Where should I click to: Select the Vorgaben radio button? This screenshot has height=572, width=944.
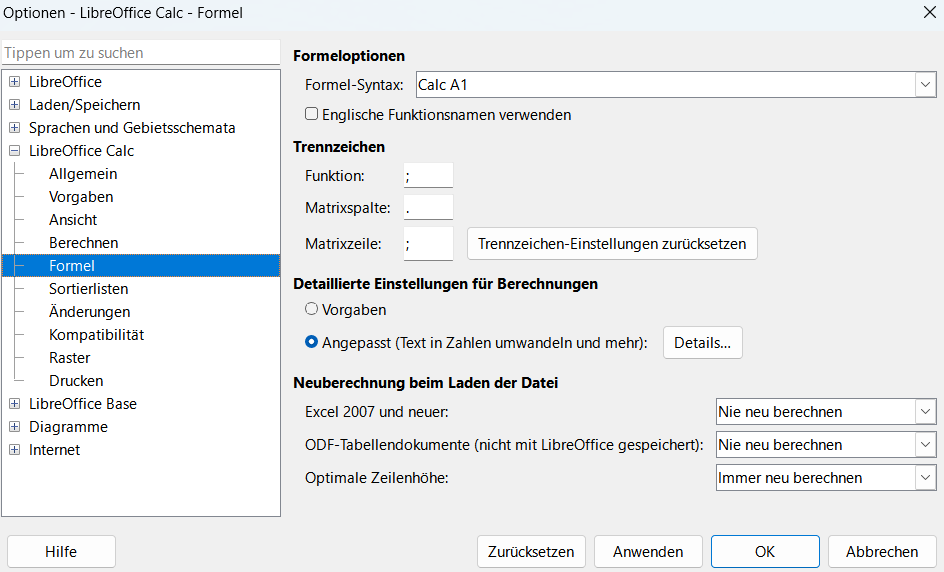(x=311, y=309)
